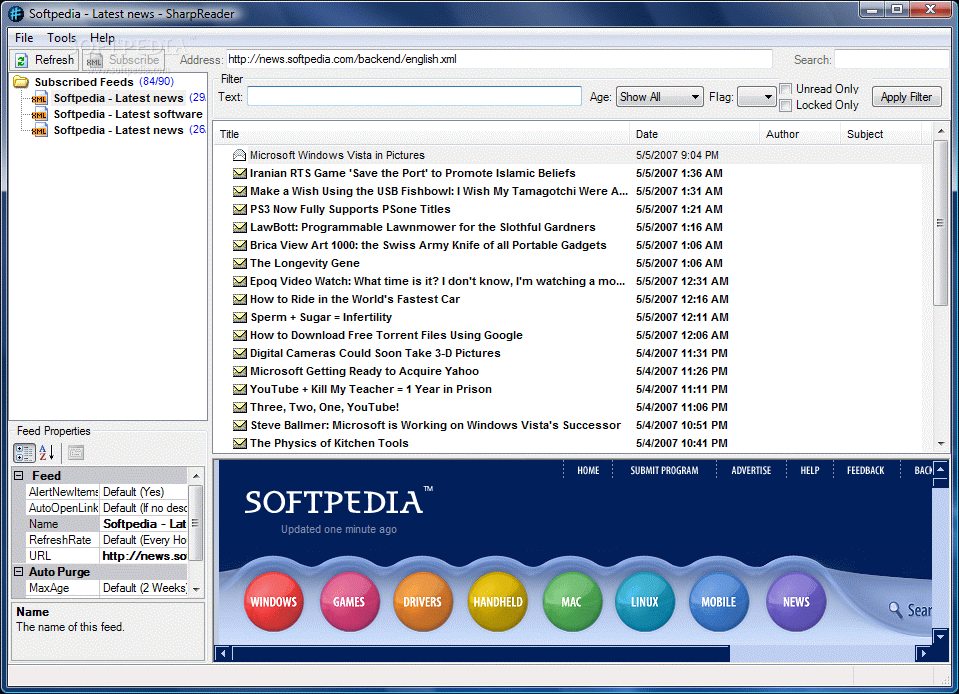The height and width of the screenshot is (694, 959).
Task: Select the MaxAge property value
Action: tap(144, 588)
